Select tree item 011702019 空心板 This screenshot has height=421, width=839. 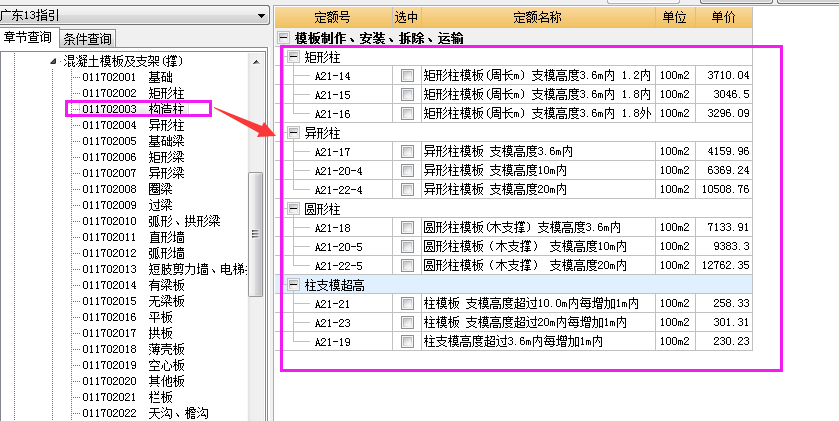pos(133,365)
